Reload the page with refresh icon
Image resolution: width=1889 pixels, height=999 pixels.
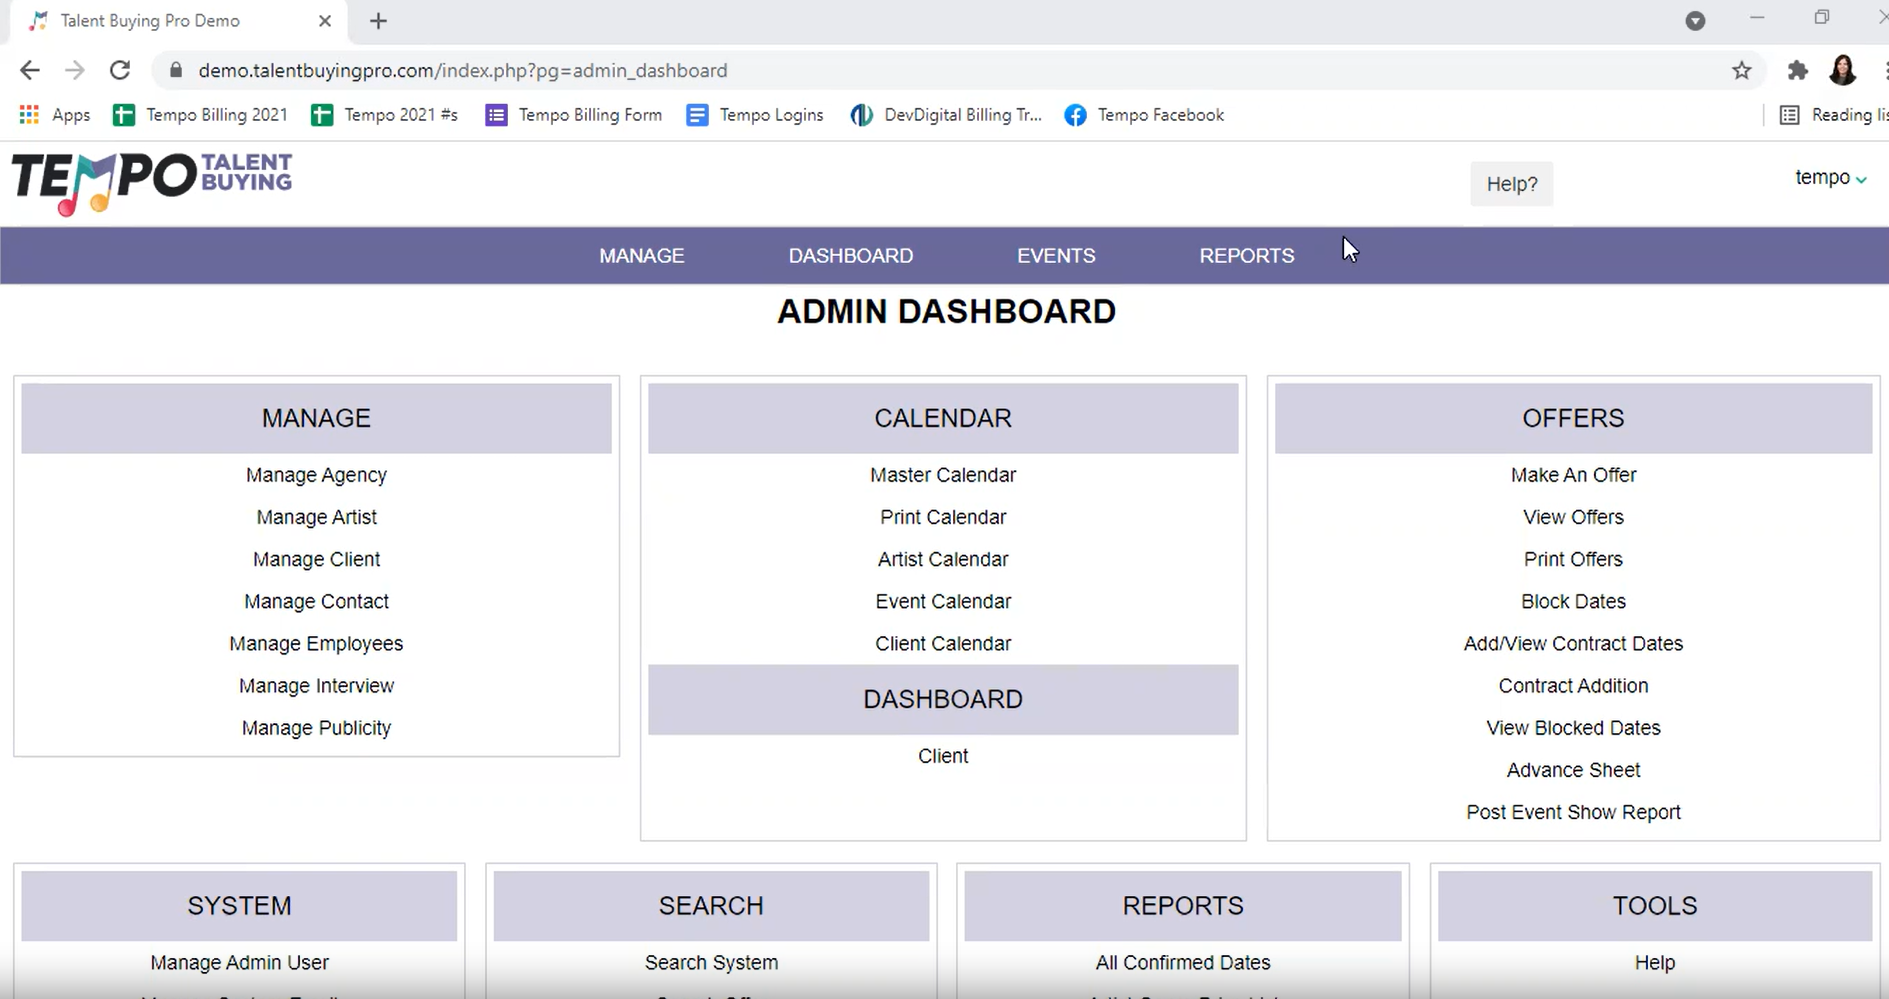click(120, 70)
